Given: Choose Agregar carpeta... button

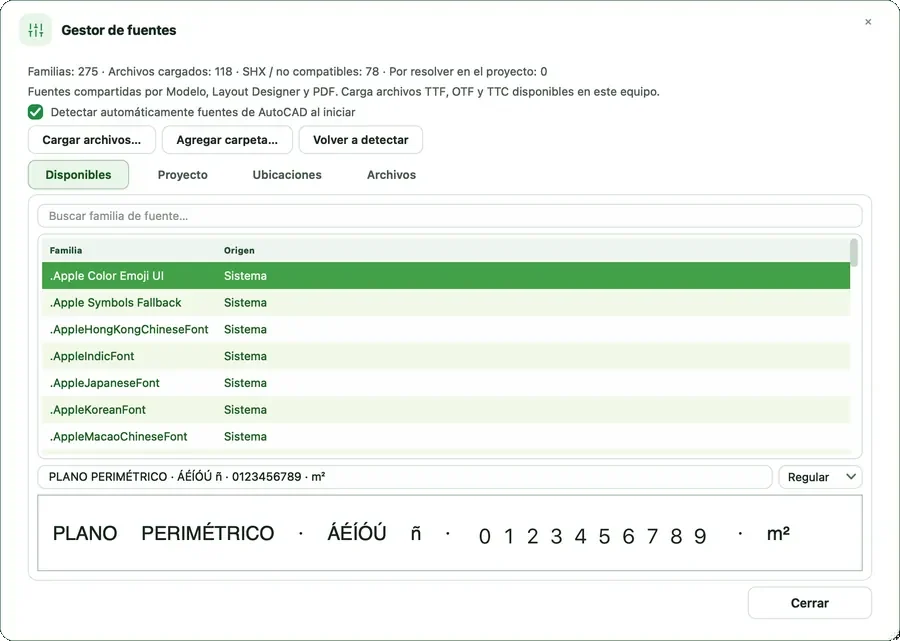Looking at the screenshot, I should click(227, 140).
